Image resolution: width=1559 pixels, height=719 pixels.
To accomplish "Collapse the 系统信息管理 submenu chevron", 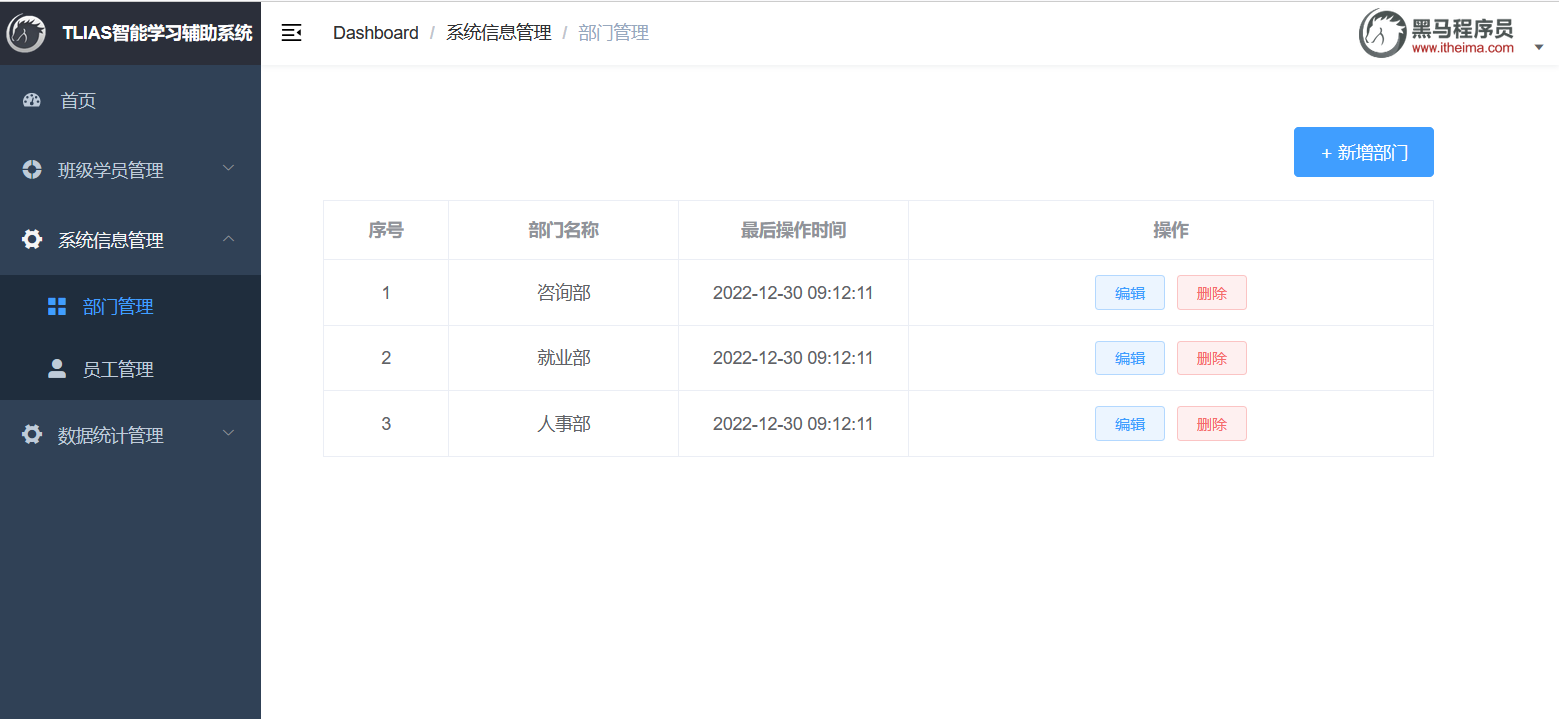I will click(x=228, y=239).
